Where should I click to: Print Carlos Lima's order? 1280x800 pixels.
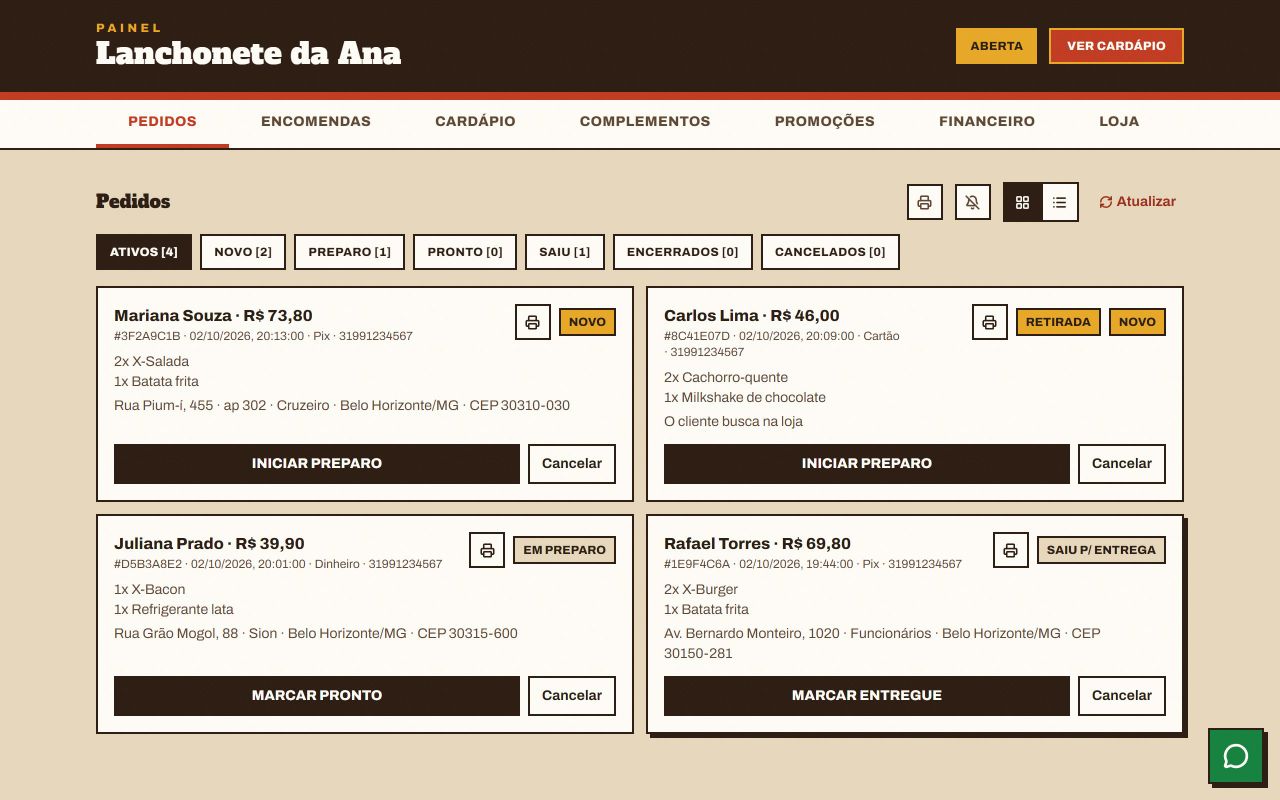click(x=990, y=322)
